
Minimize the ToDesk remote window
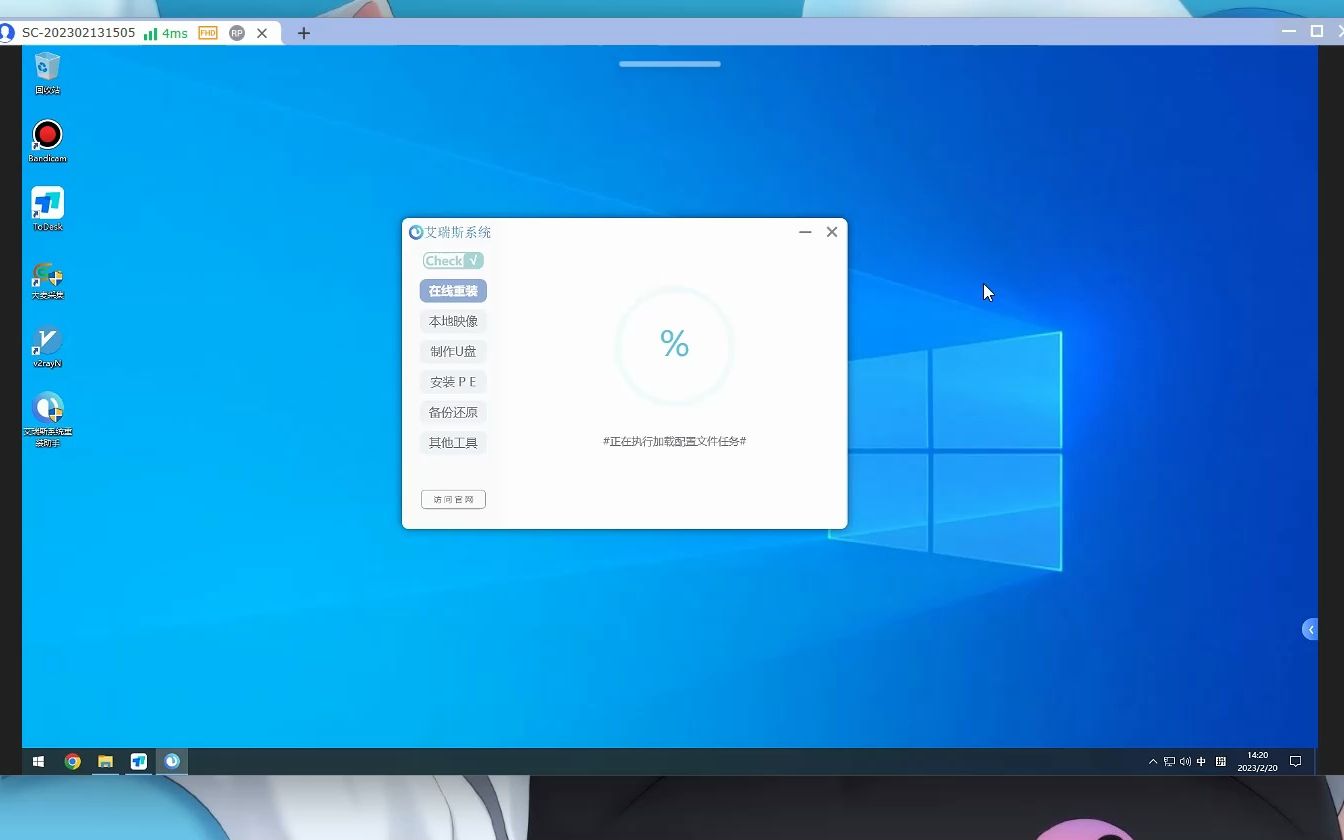1289,31
